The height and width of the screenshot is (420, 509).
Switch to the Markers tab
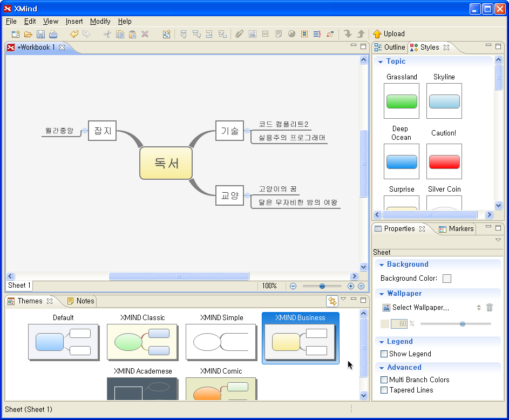point(456,229)
